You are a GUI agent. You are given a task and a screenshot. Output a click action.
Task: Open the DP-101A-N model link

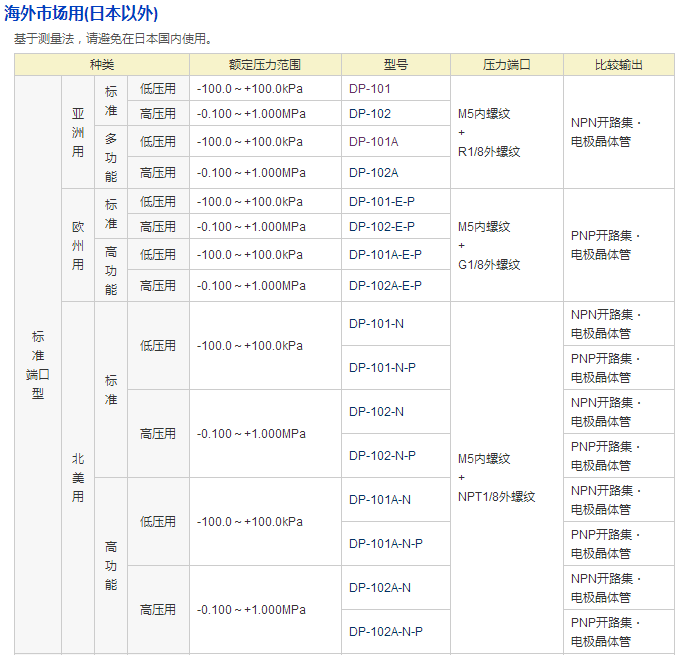[380, 500]
